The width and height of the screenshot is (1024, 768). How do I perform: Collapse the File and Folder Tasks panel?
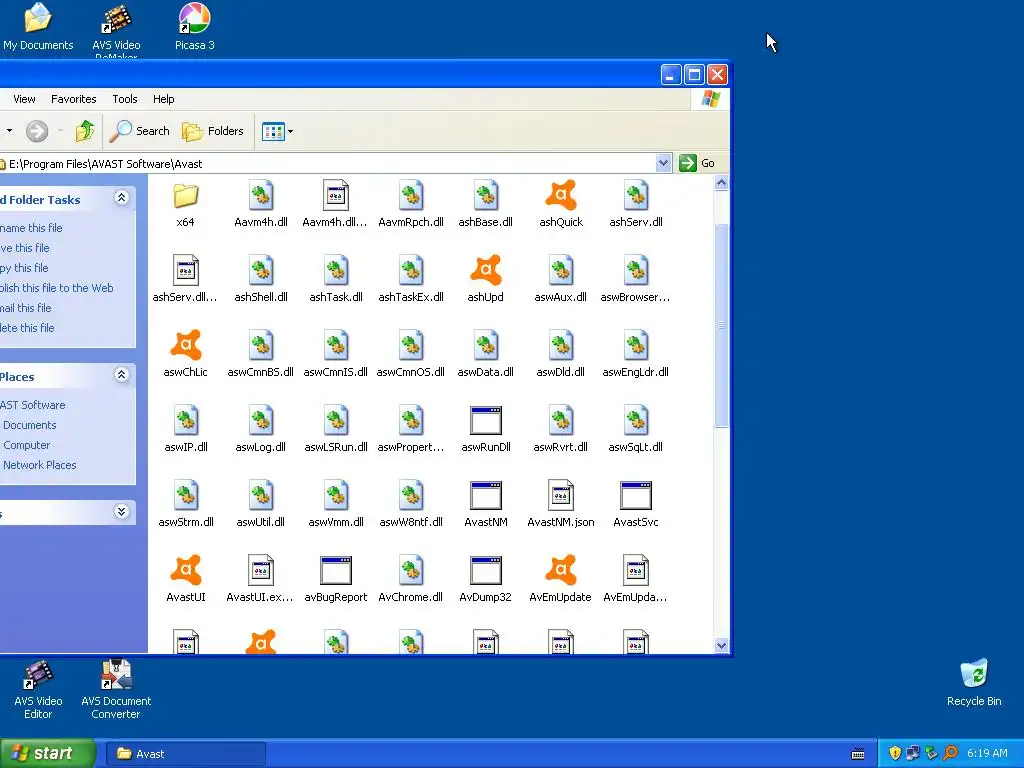tap(121, 198)
